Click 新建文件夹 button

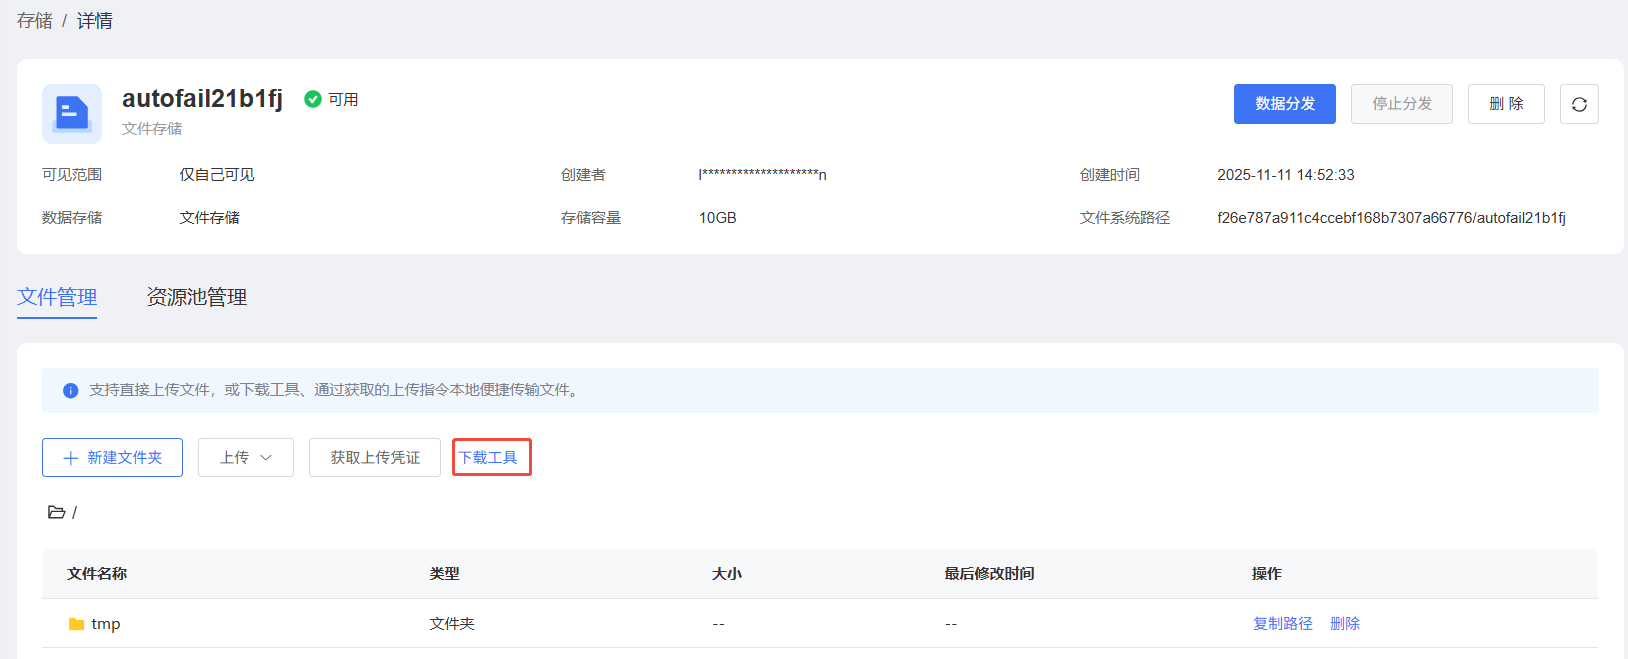click(112, 457)
